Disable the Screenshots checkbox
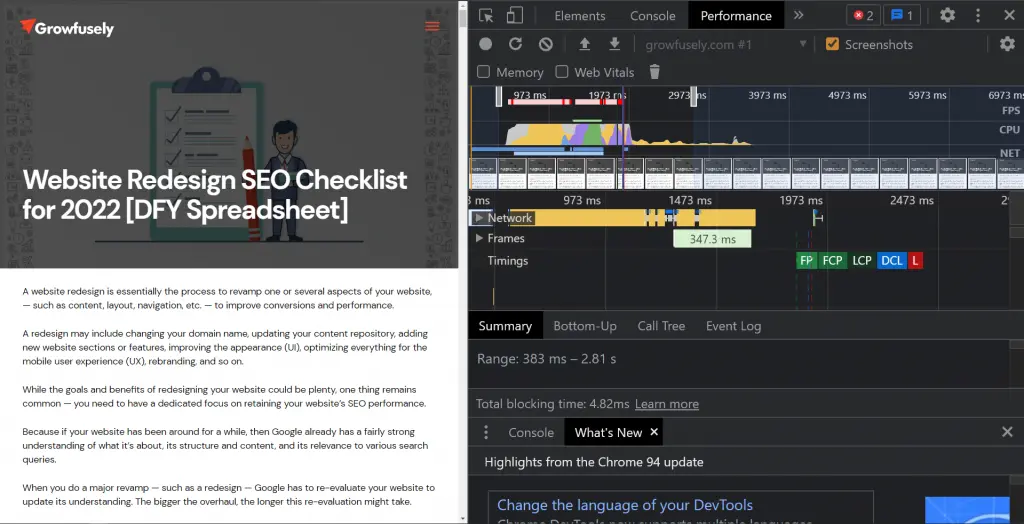Image resolution: width=1024 pixels, height=524 pixels. (832, 44)
